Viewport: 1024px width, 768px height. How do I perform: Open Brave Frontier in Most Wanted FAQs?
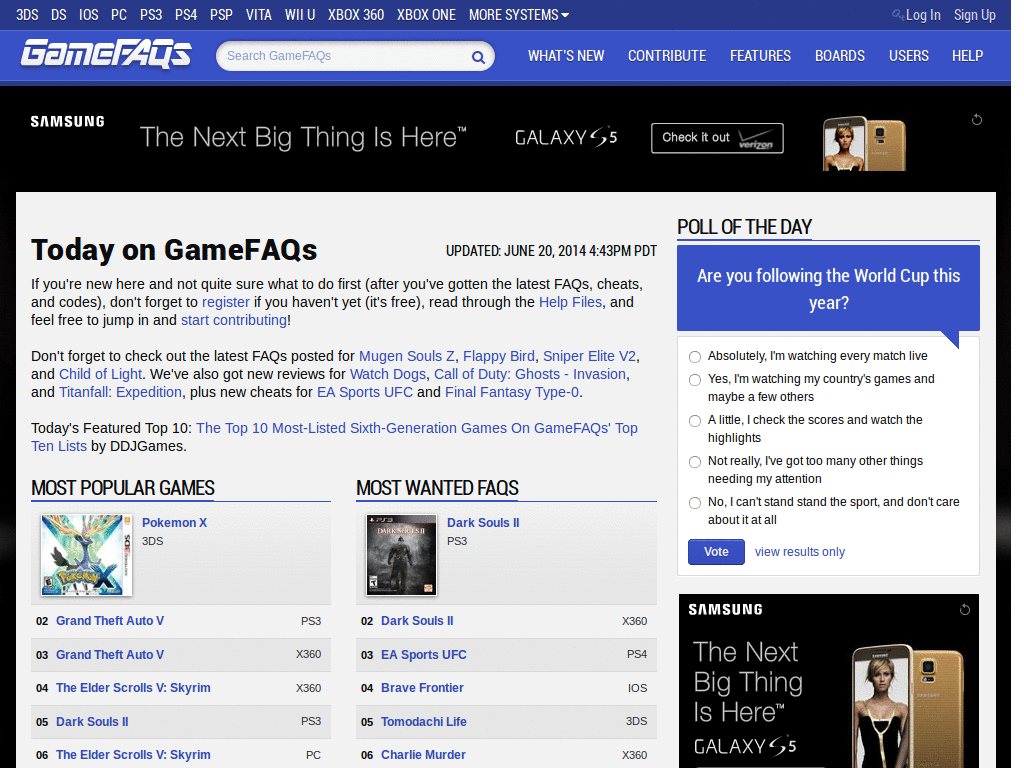422,688
